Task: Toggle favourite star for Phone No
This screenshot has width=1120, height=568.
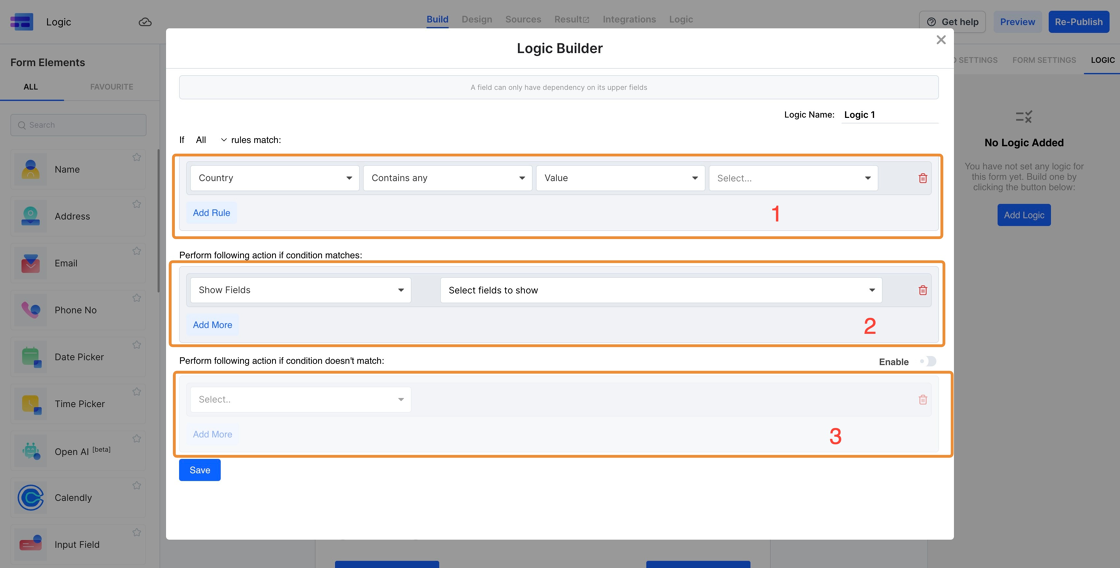Action: pyautogui.click(x=137, y=298)
